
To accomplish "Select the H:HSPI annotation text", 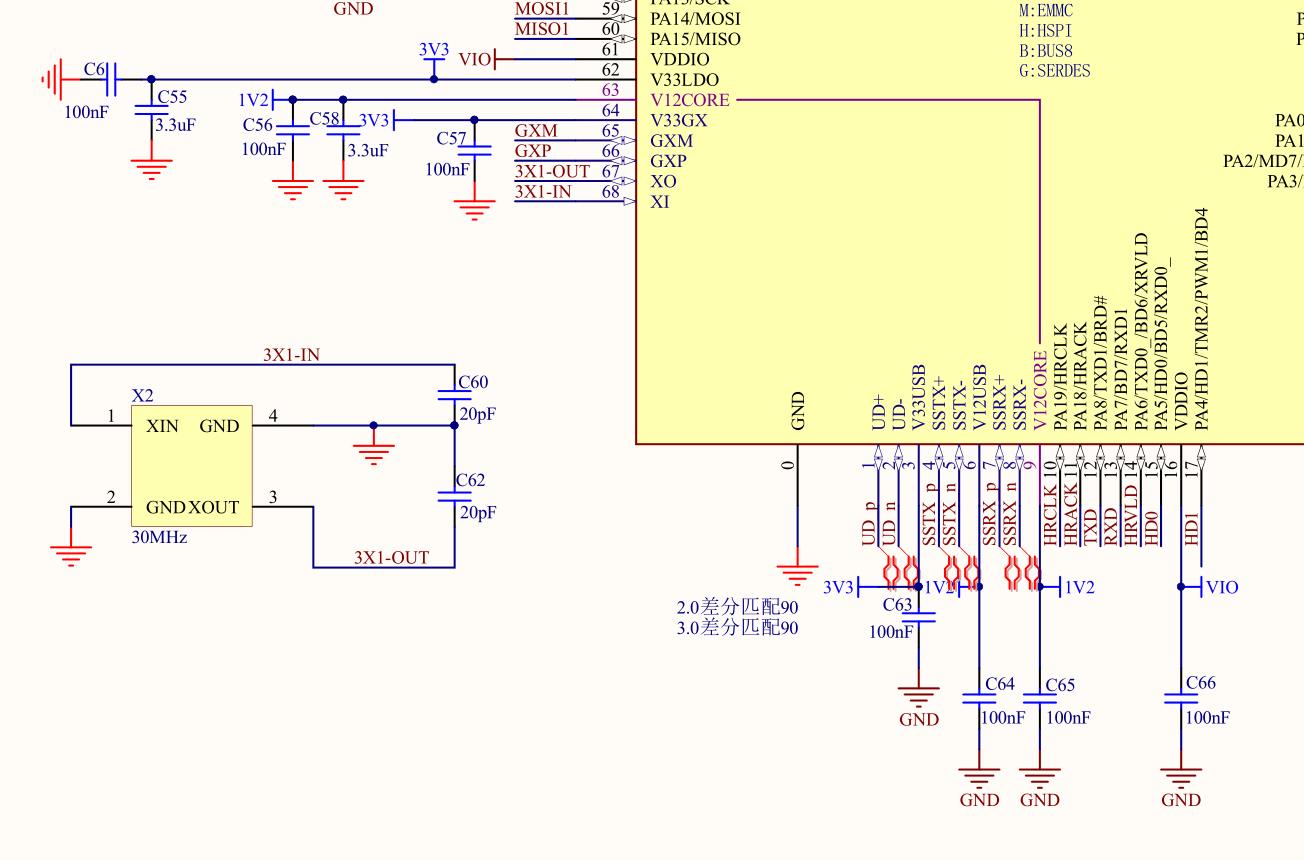I will coord(1046,31).
